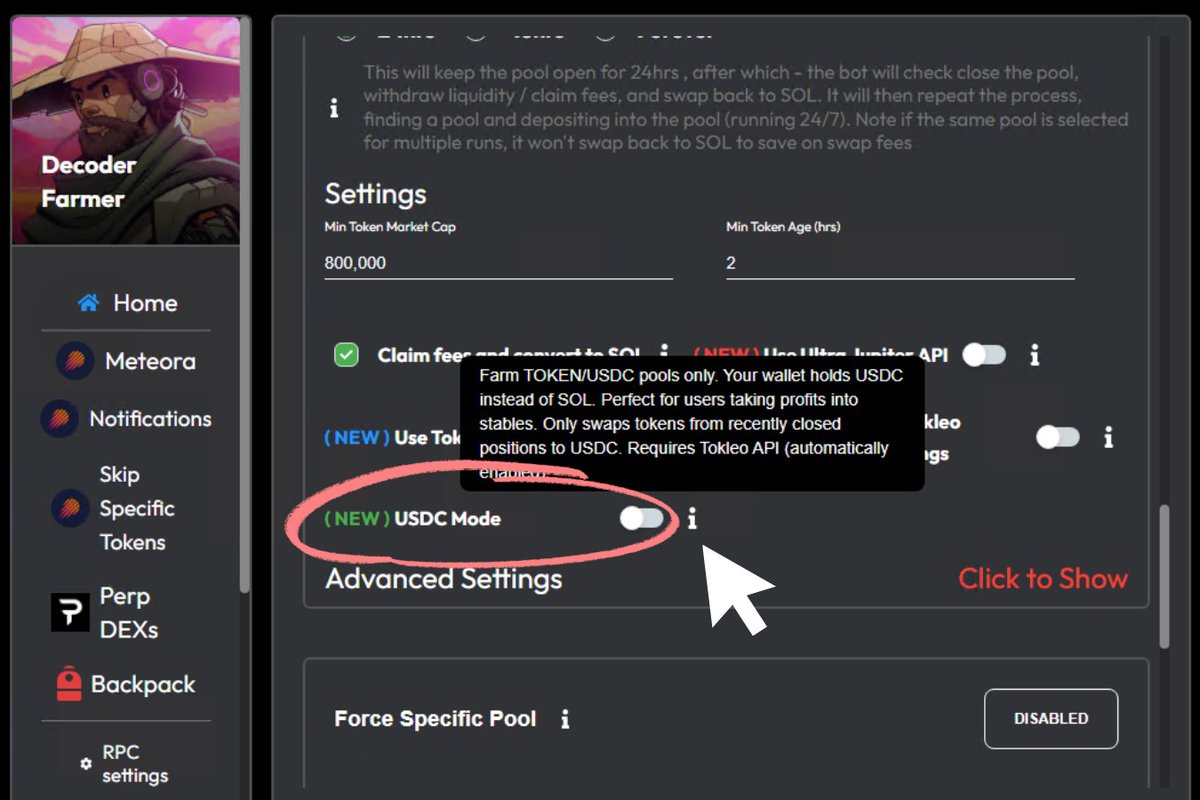Open Notifications in the sidebar
This screenshot has width=1200, height=800.
127,419
